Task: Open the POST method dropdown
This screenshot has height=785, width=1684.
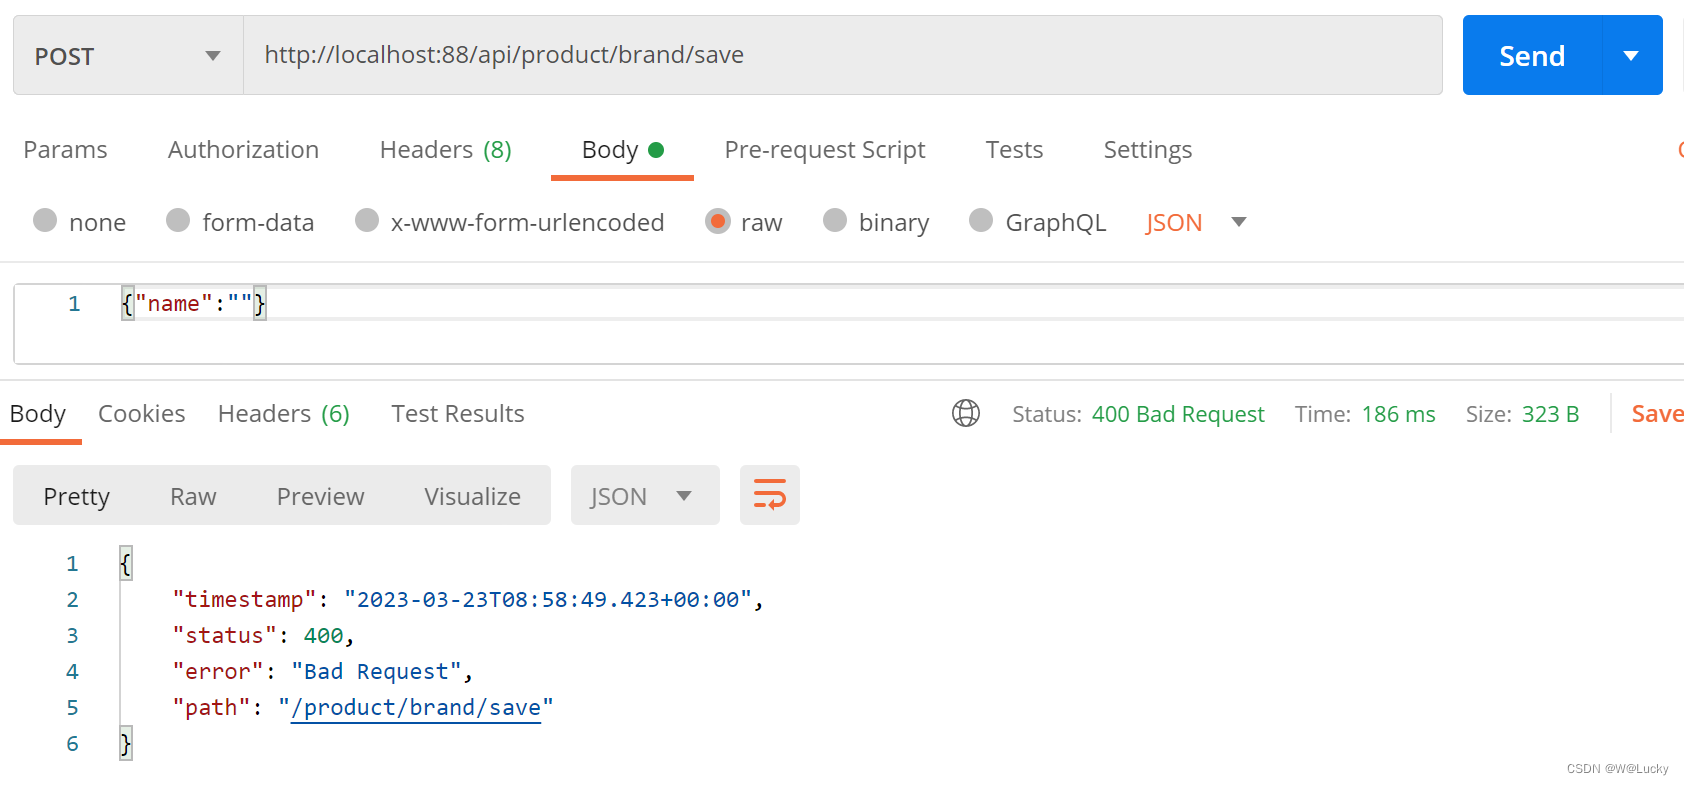Action: tap(128, 55)
